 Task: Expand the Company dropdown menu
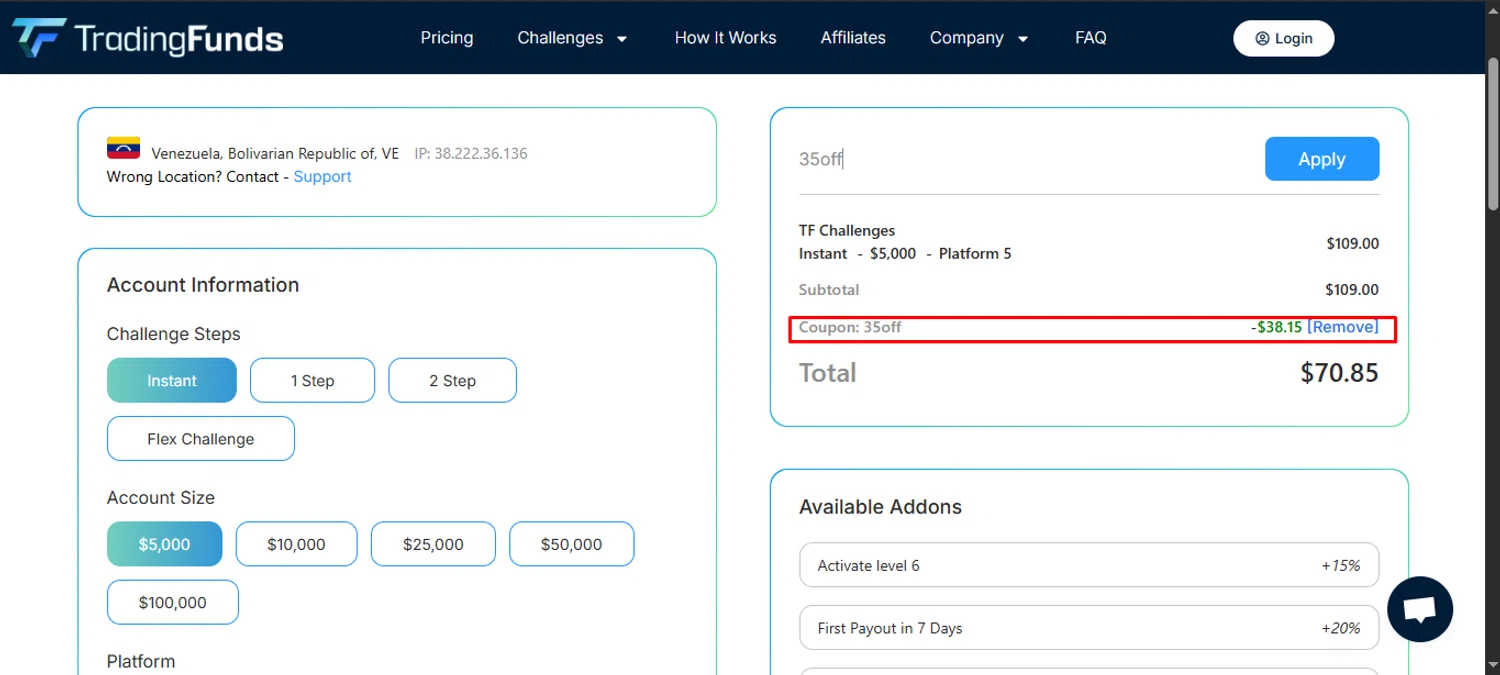tap(979, 38)
